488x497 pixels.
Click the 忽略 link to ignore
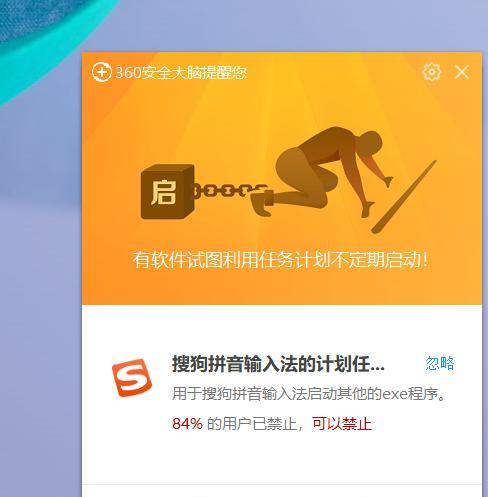coord(440,363)
